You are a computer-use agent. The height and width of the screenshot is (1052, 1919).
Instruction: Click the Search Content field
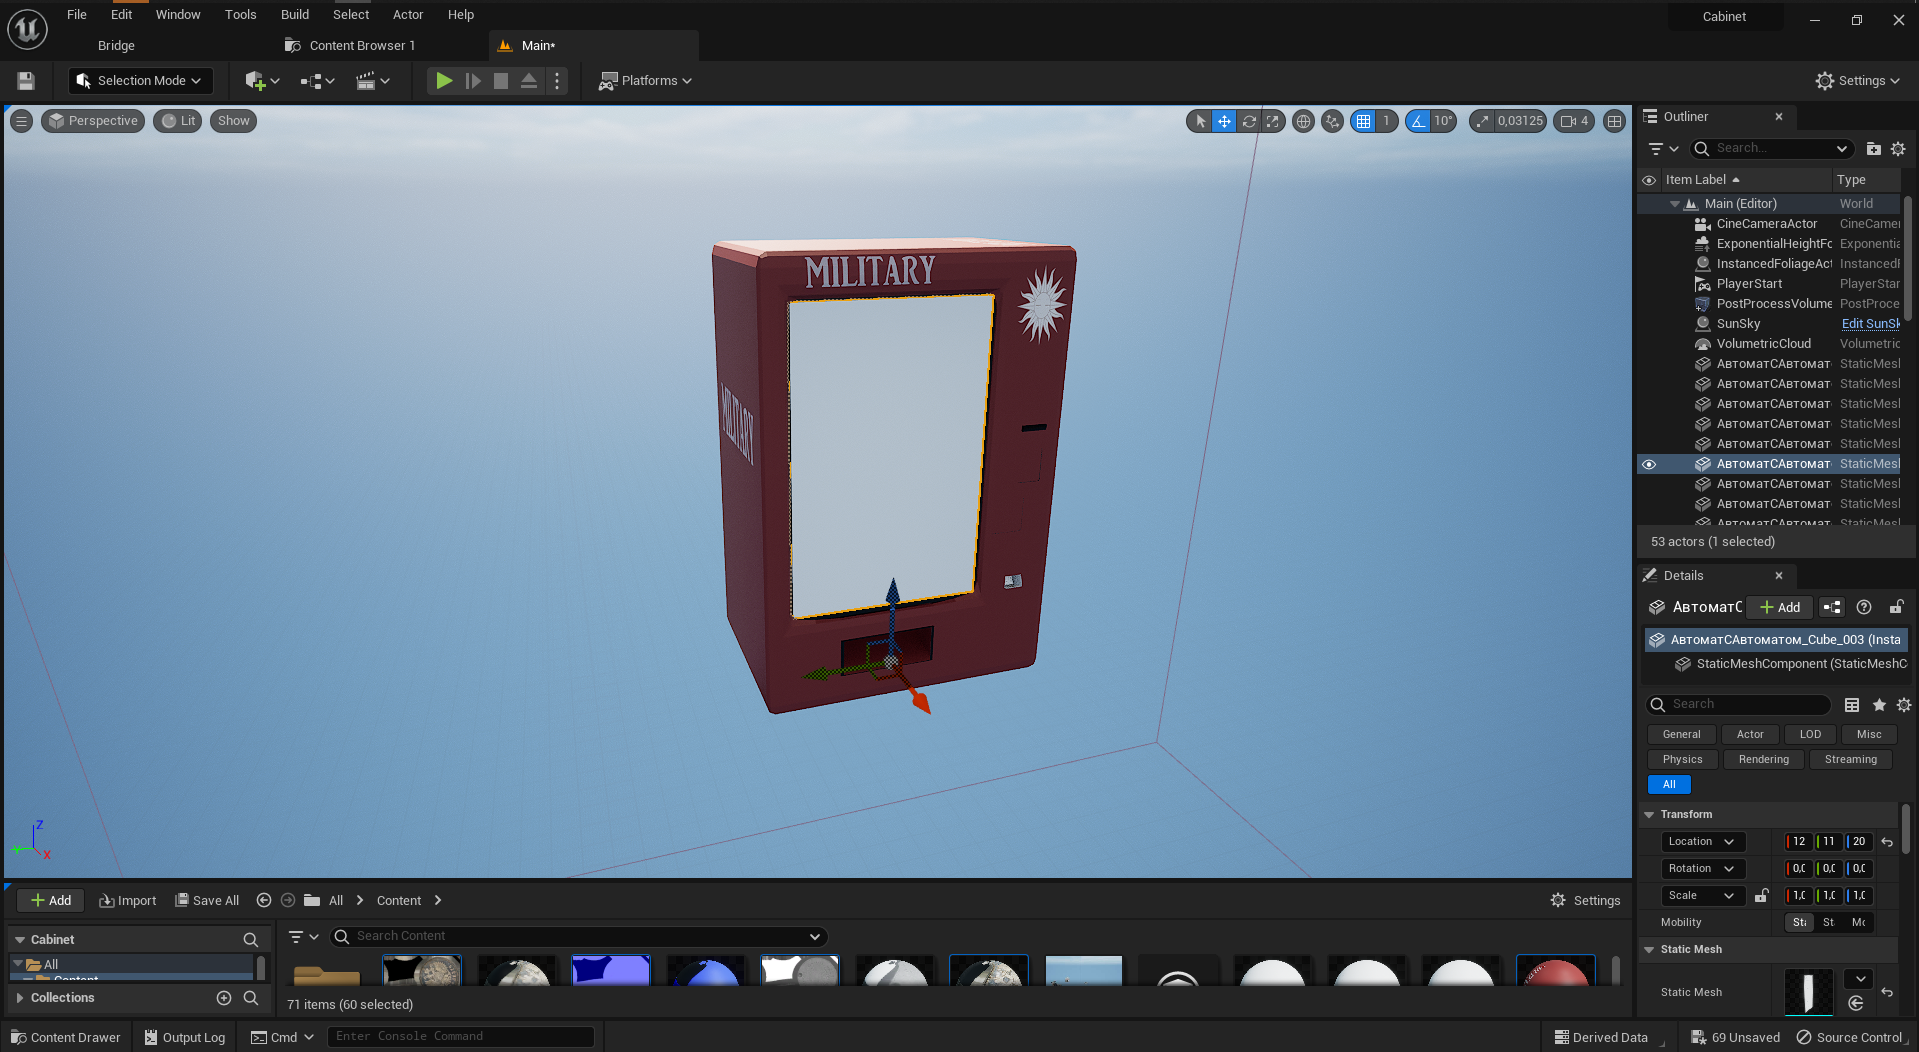(578, 936)
